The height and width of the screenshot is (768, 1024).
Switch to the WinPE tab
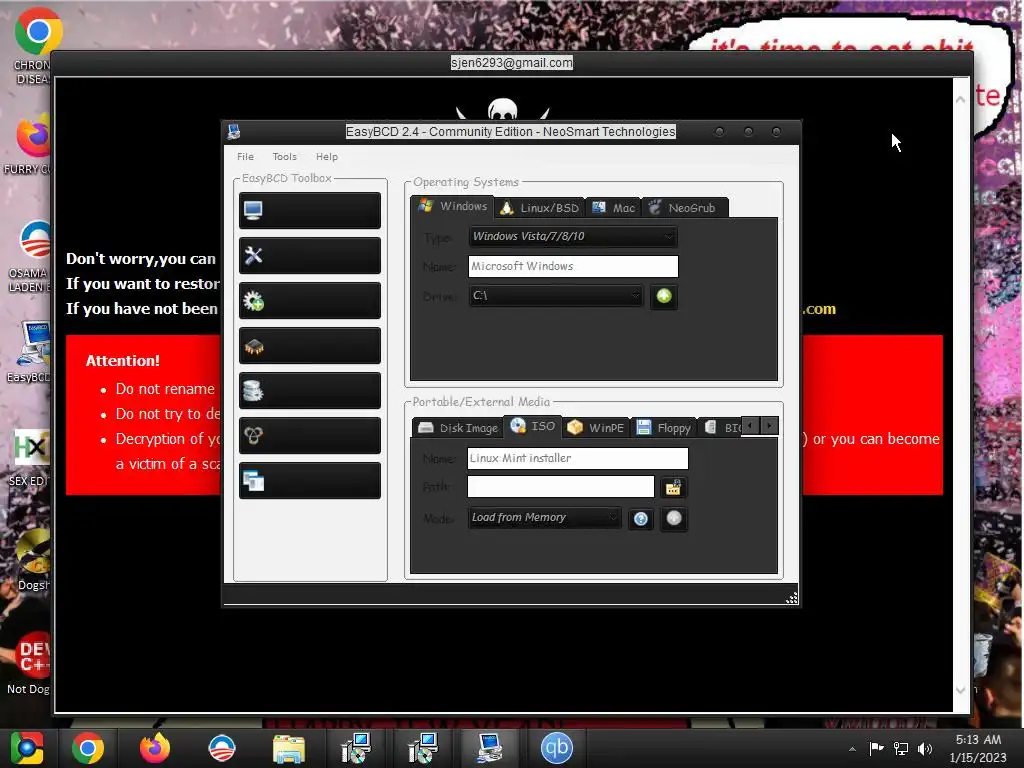pyautogui.click(x=596, y=428)
